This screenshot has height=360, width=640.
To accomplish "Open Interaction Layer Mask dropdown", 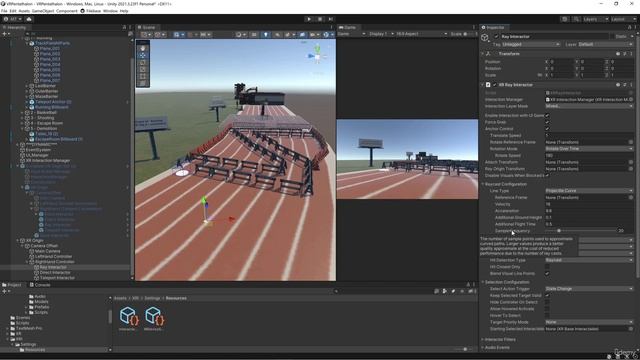I will (589, 106).
